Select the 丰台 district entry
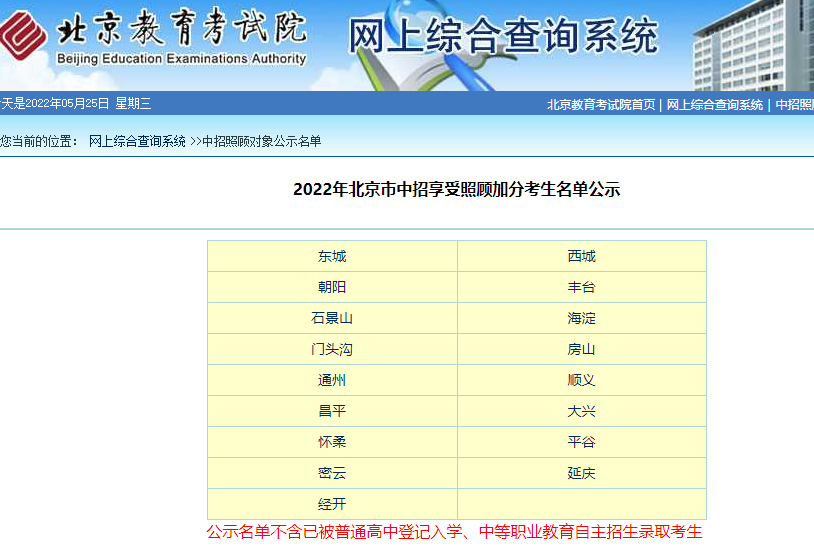Image resolution: width=814 pixels, height=550 pixels. 581,287
